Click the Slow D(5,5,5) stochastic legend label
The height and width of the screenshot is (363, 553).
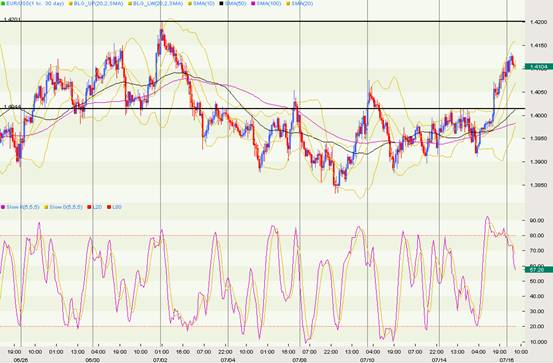tap(66, 207)
